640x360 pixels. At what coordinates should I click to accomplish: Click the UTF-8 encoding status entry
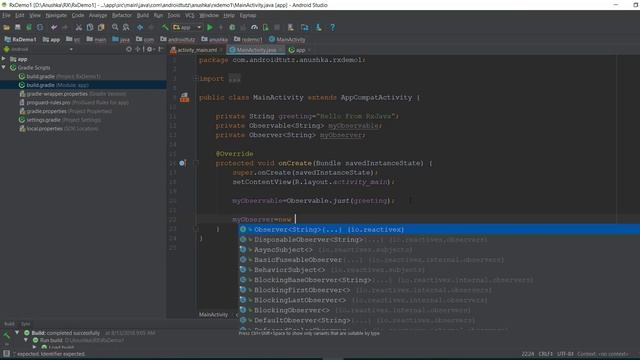[x=565, y=354]
